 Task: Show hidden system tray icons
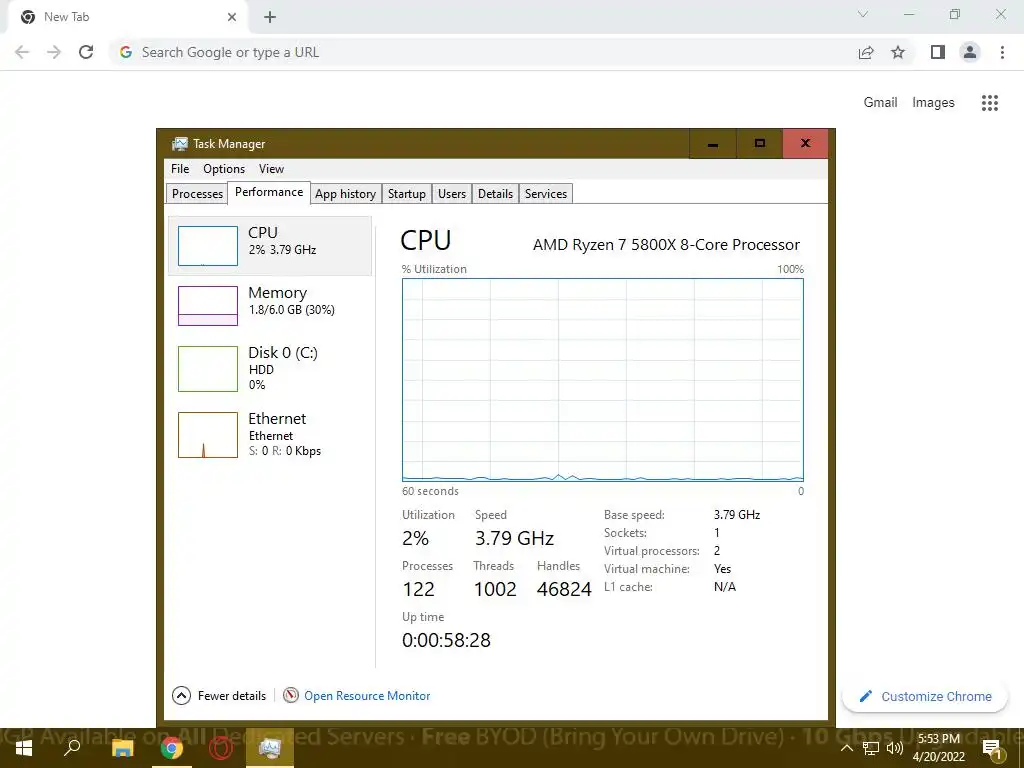point(846,748)
